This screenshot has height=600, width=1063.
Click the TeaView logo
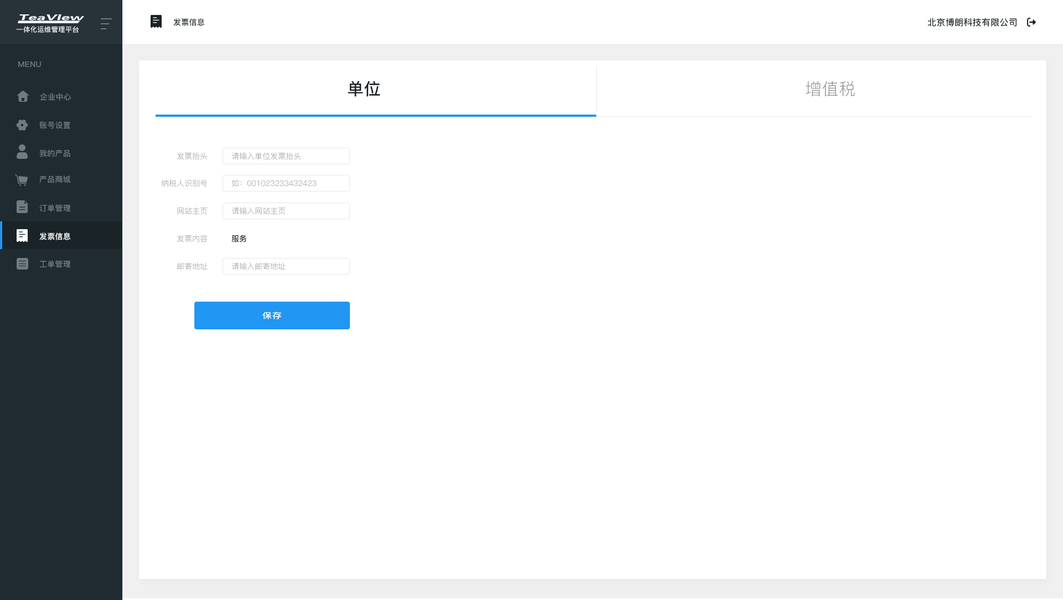(49, 22)
